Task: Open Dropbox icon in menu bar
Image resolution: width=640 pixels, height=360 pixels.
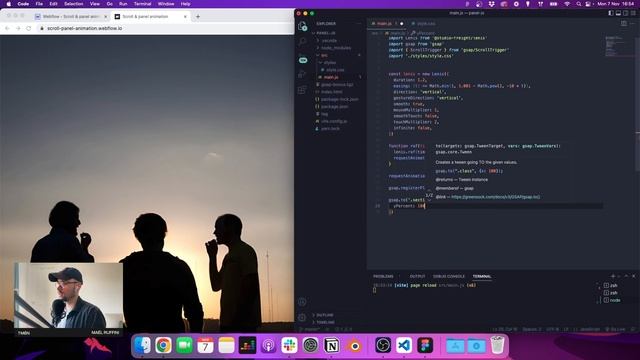Action: [x=491, y=4]
